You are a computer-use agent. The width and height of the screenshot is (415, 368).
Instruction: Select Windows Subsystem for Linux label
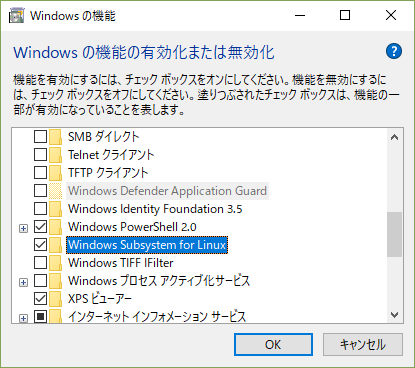point(147,245)
